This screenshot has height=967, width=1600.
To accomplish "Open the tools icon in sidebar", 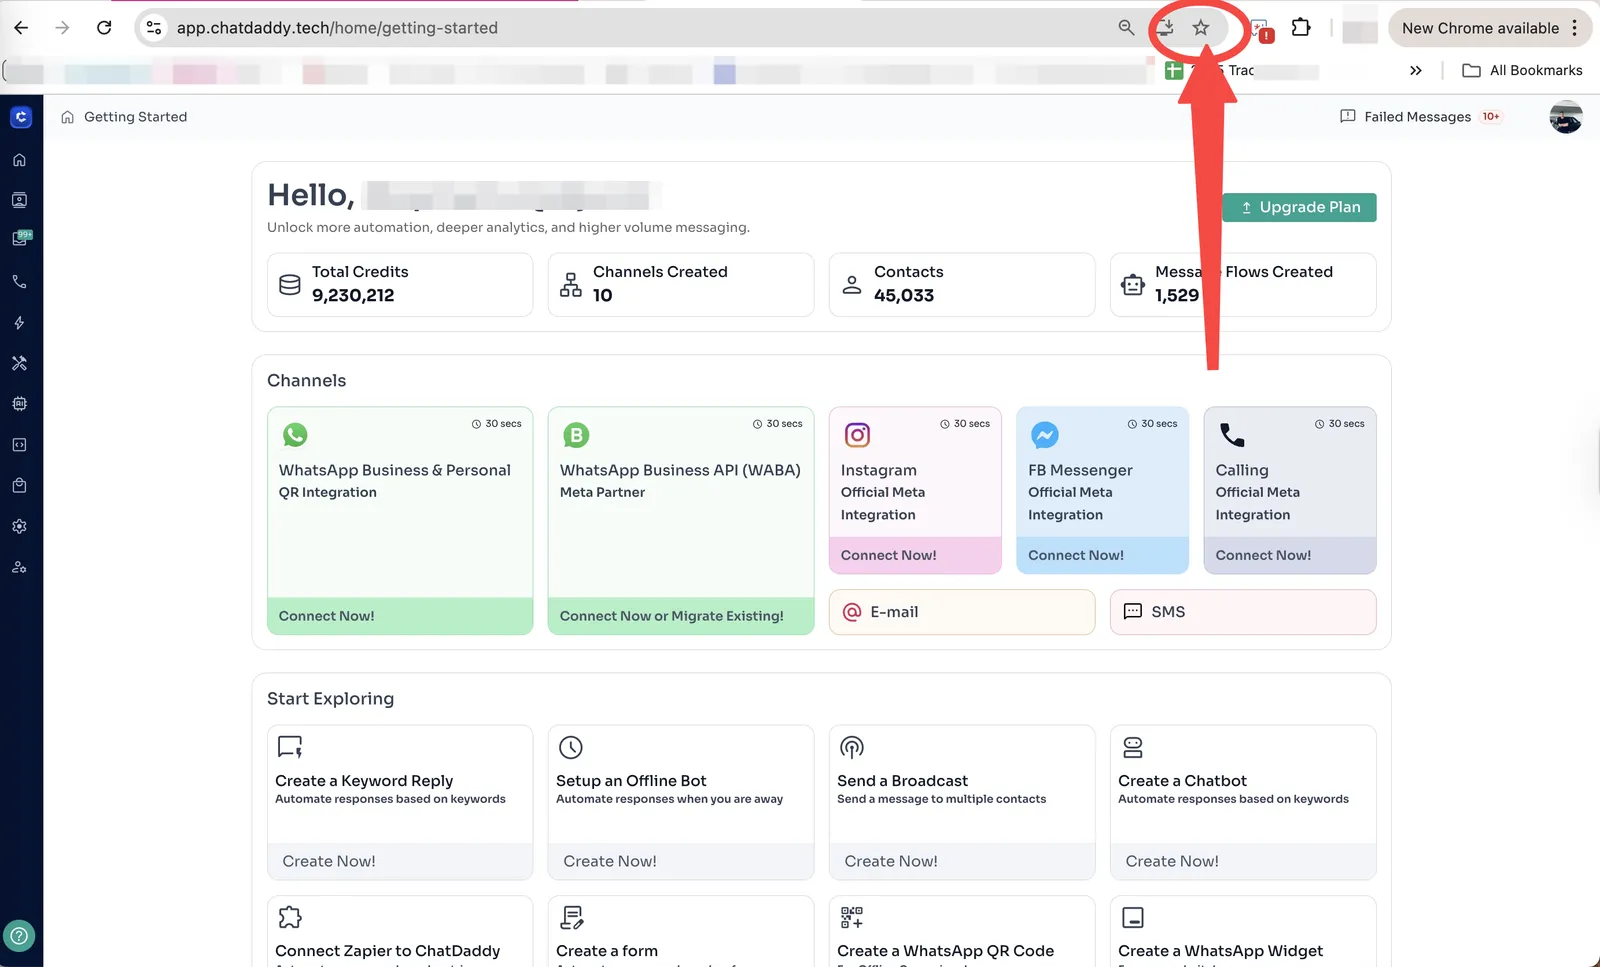I will [19, 363].
